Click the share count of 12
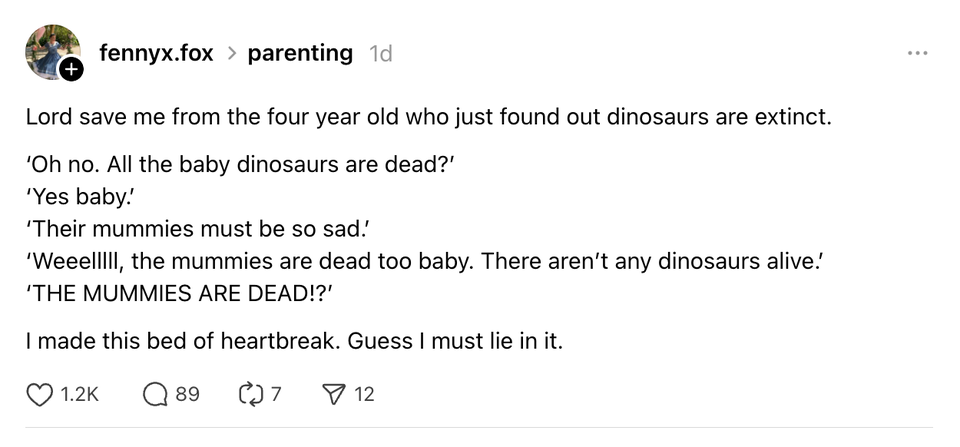960x447 pixels. (x=365, y=395)
